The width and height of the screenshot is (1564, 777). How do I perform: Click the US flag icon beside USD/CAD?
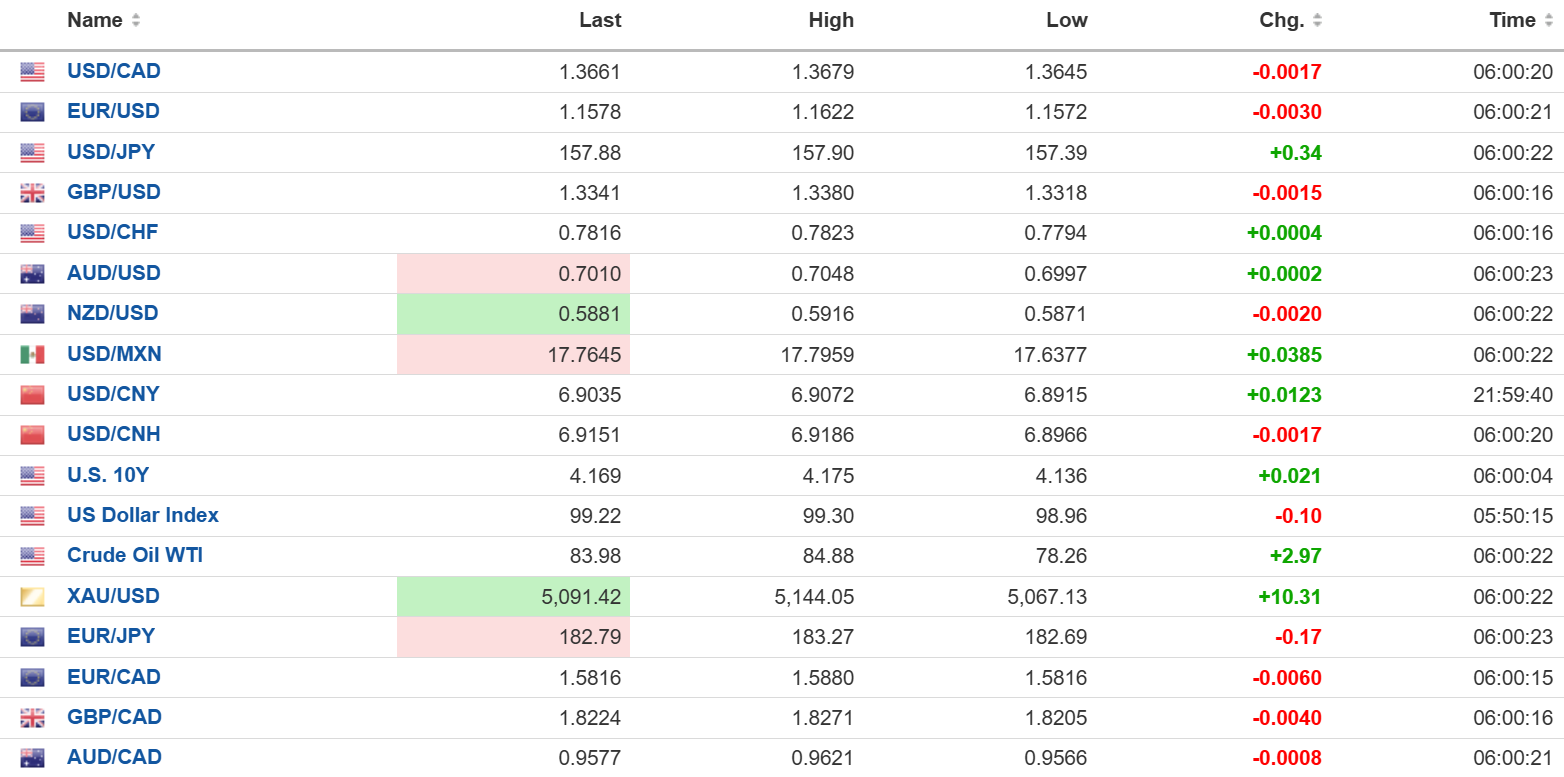click(x=32, y=72)
